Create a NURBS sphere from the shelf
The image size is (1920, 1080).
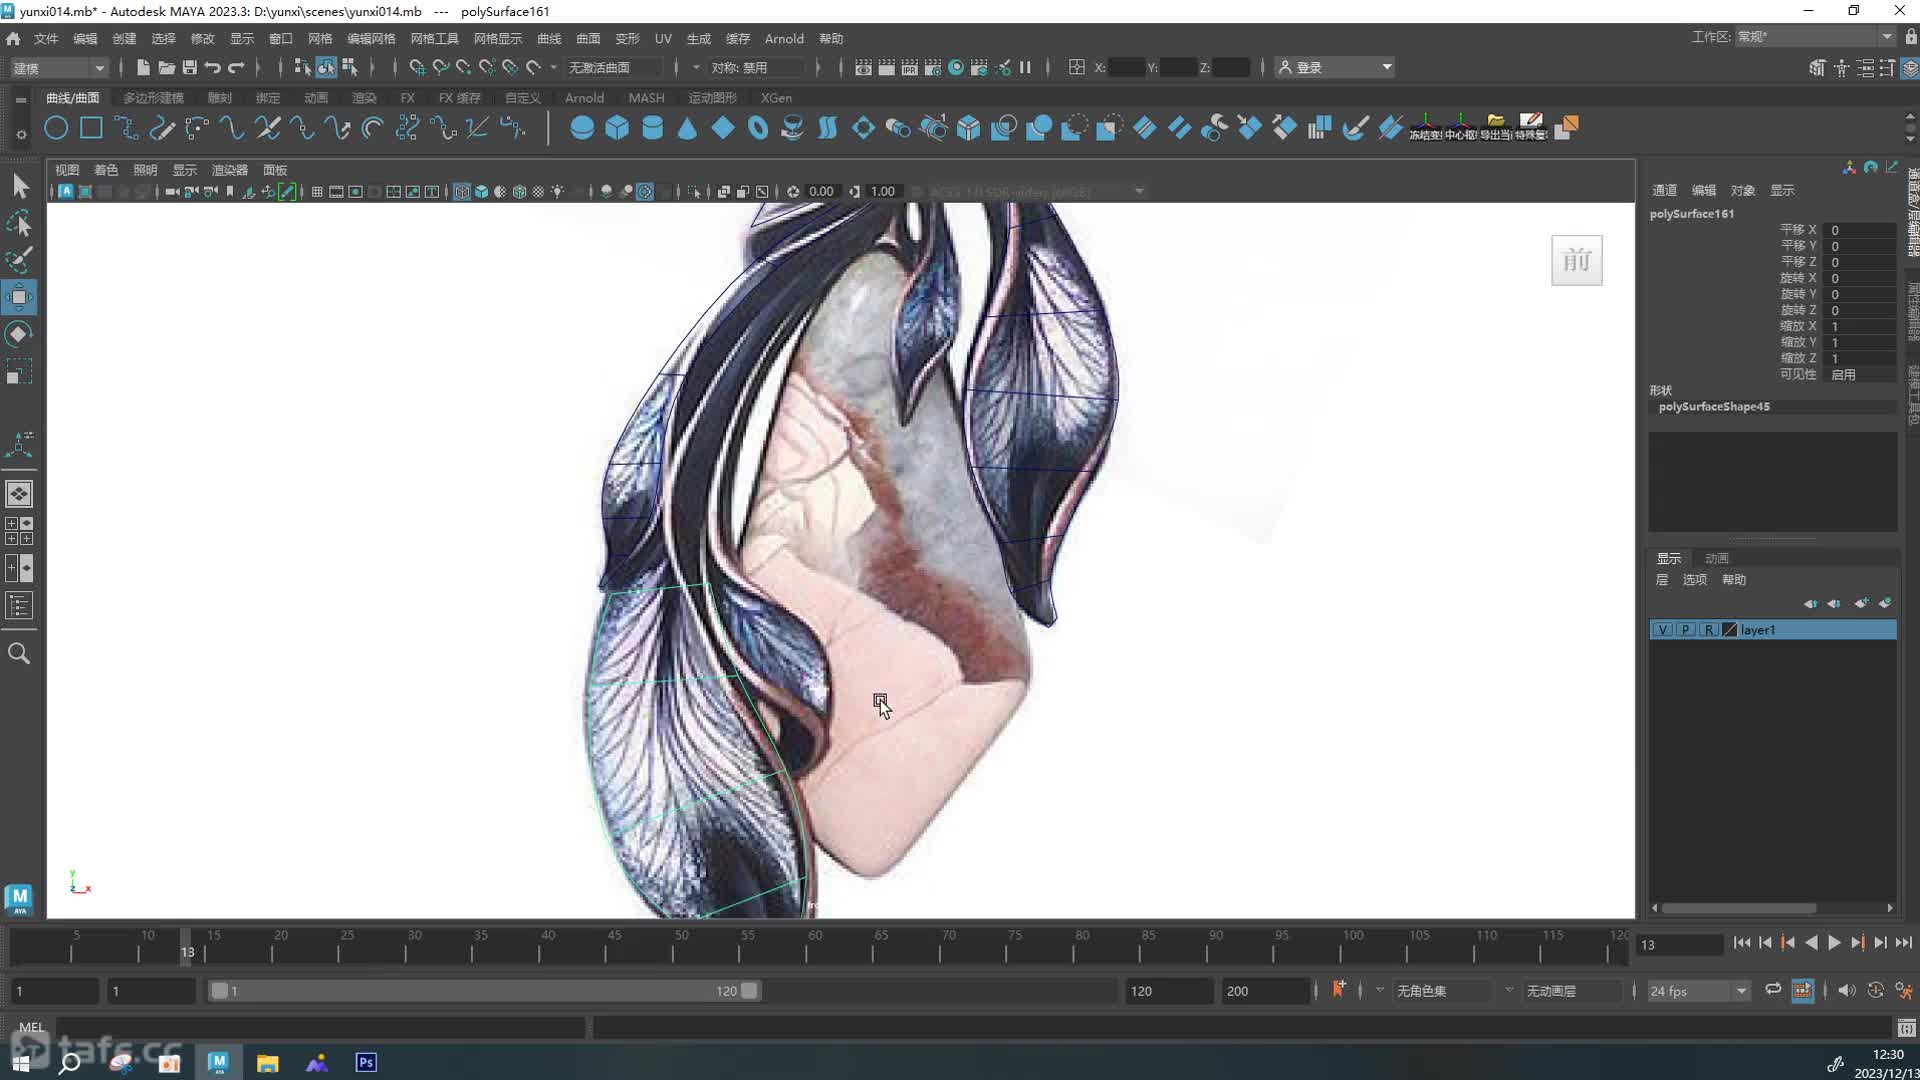581,128
